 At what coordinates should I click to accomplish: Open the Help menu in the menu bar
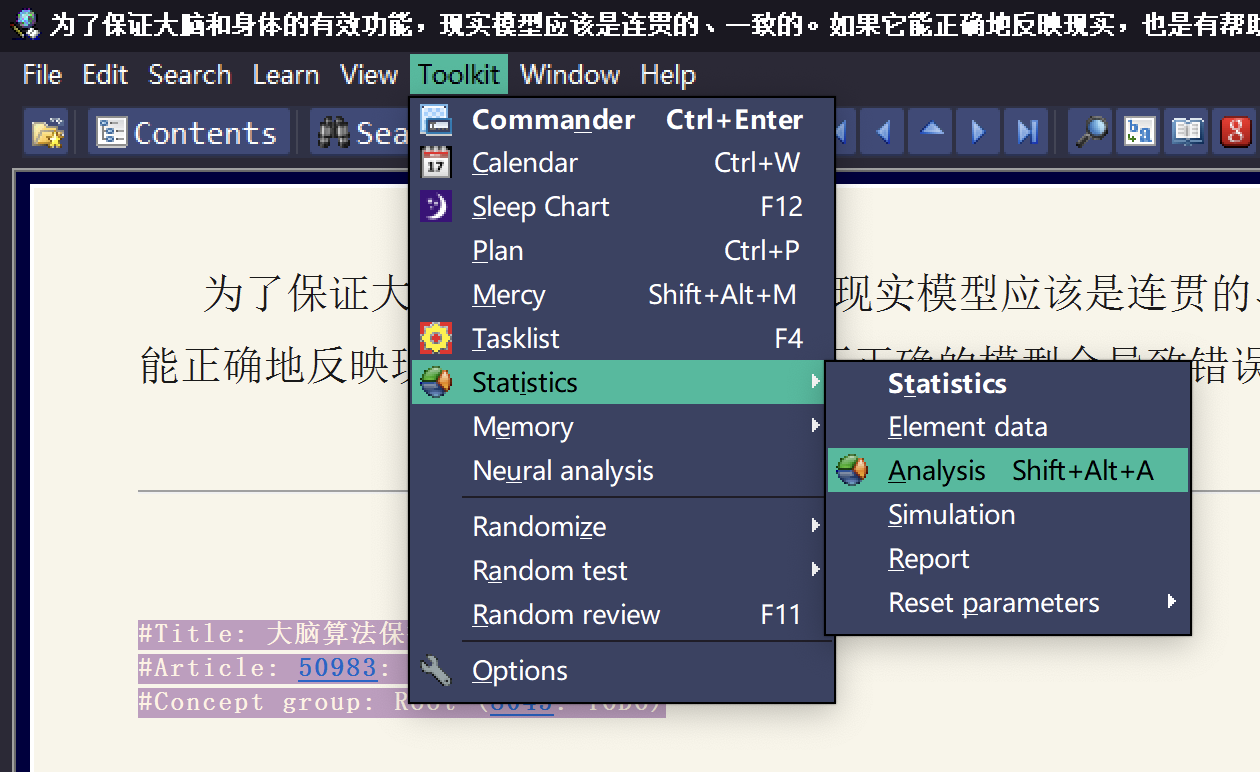pyautogui.click(x=668, y=75)
